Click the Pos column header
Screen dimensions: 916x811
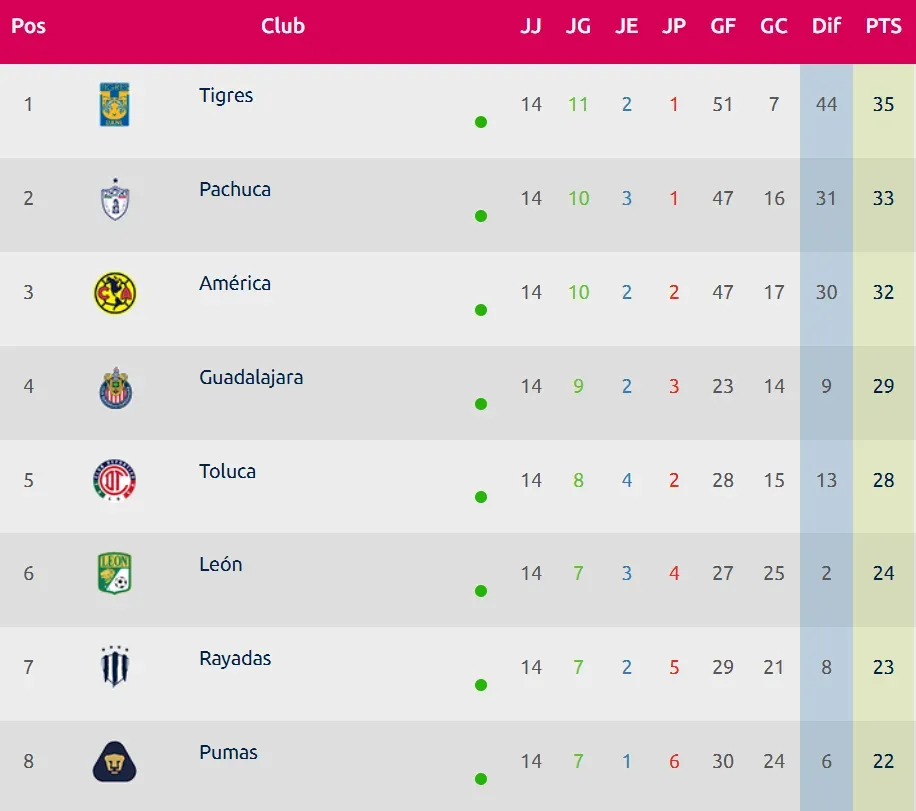(x=28, y=27)
